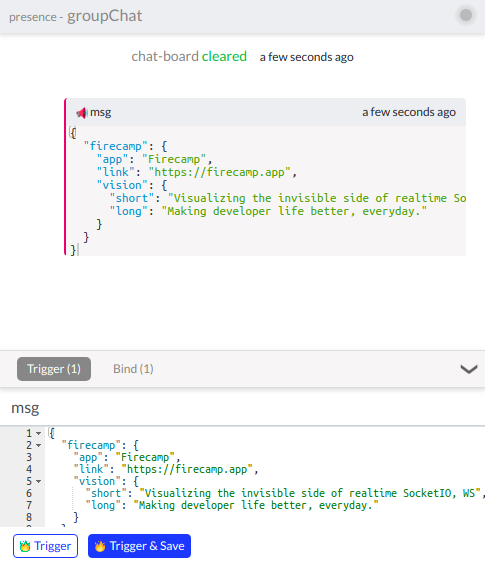
Task: Click the white Trigger button
Action: pos(45,546)
